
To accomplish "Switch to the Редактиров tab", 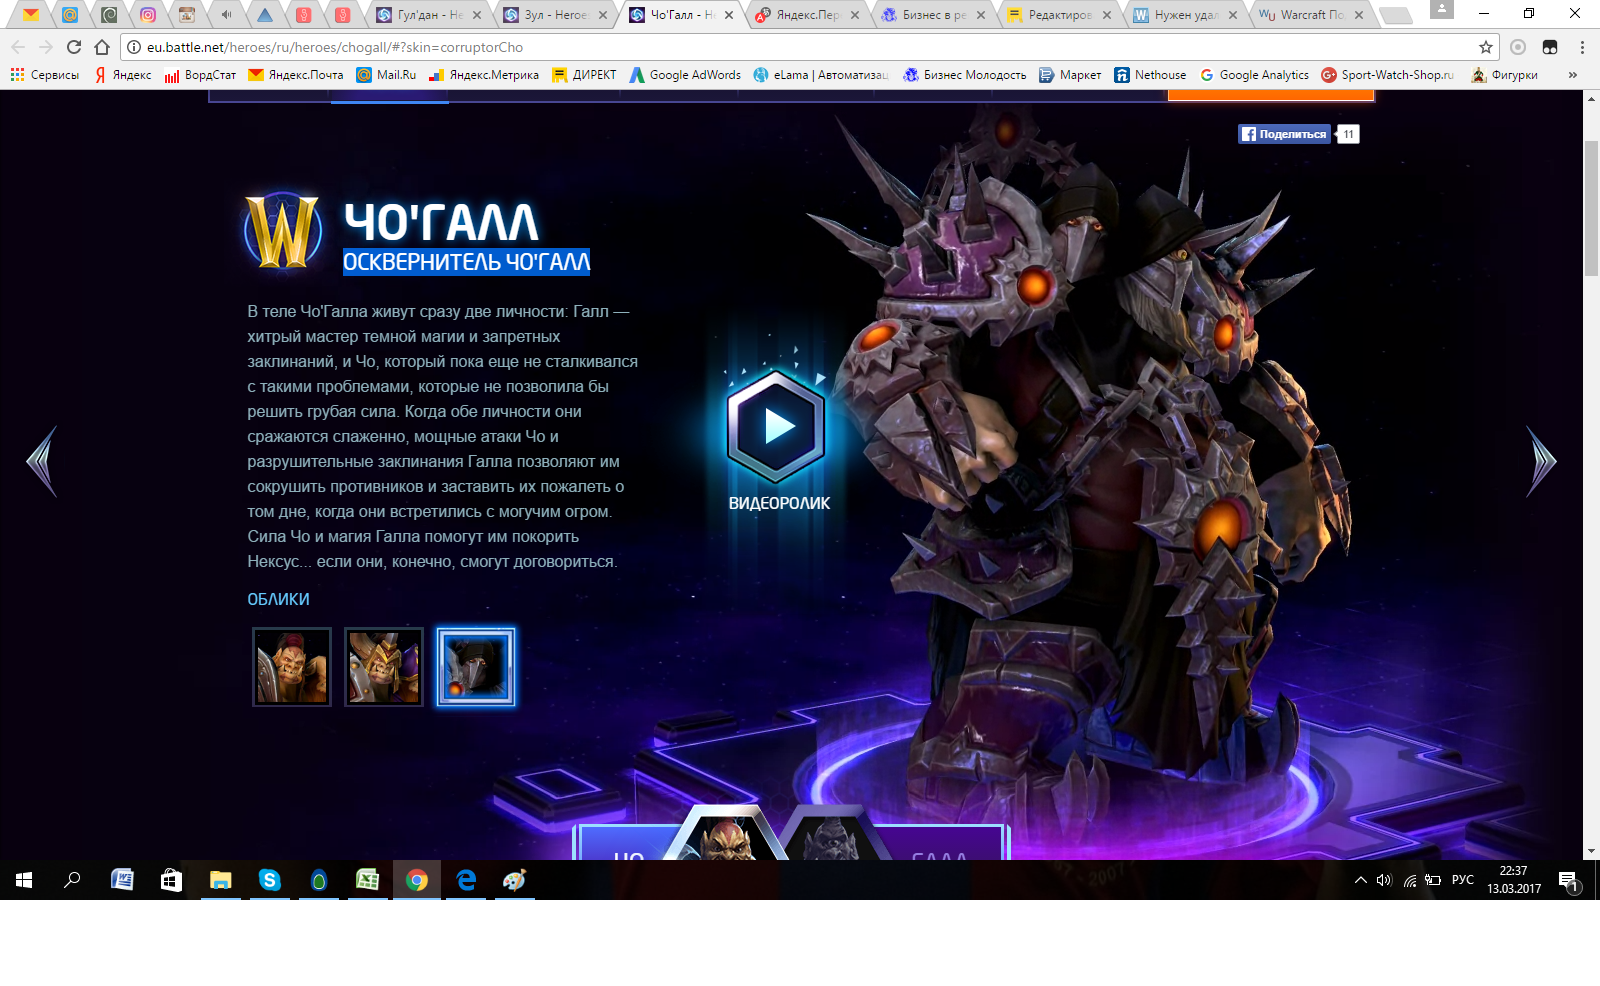I will click(1060, 15).
